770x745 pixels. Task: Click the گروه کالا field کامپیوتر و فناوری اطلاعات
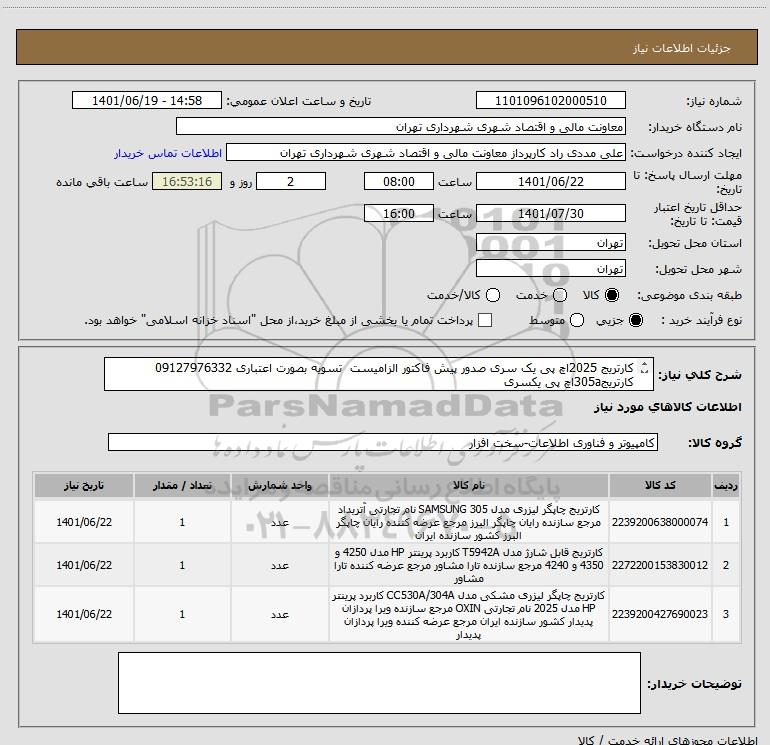383,442
